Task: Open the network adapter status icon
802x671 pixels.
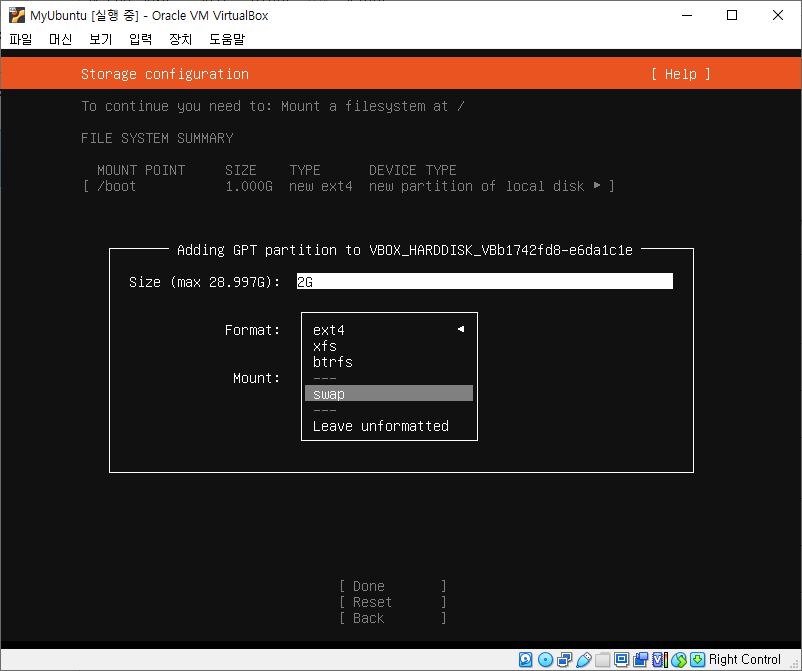Action: point(565,659)
